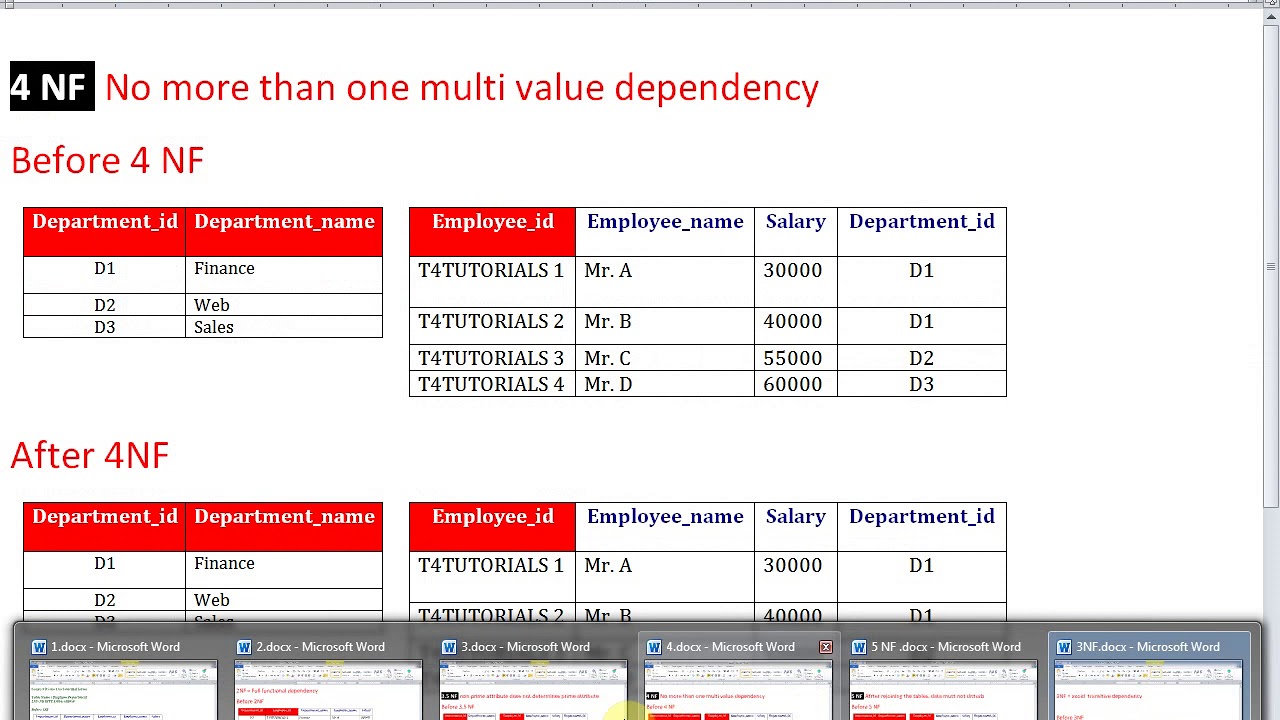The height and width of the screenshot is (720, 1280).
Task: Click the T4TUTORIALS 4 cell
Action: point(491,384)
